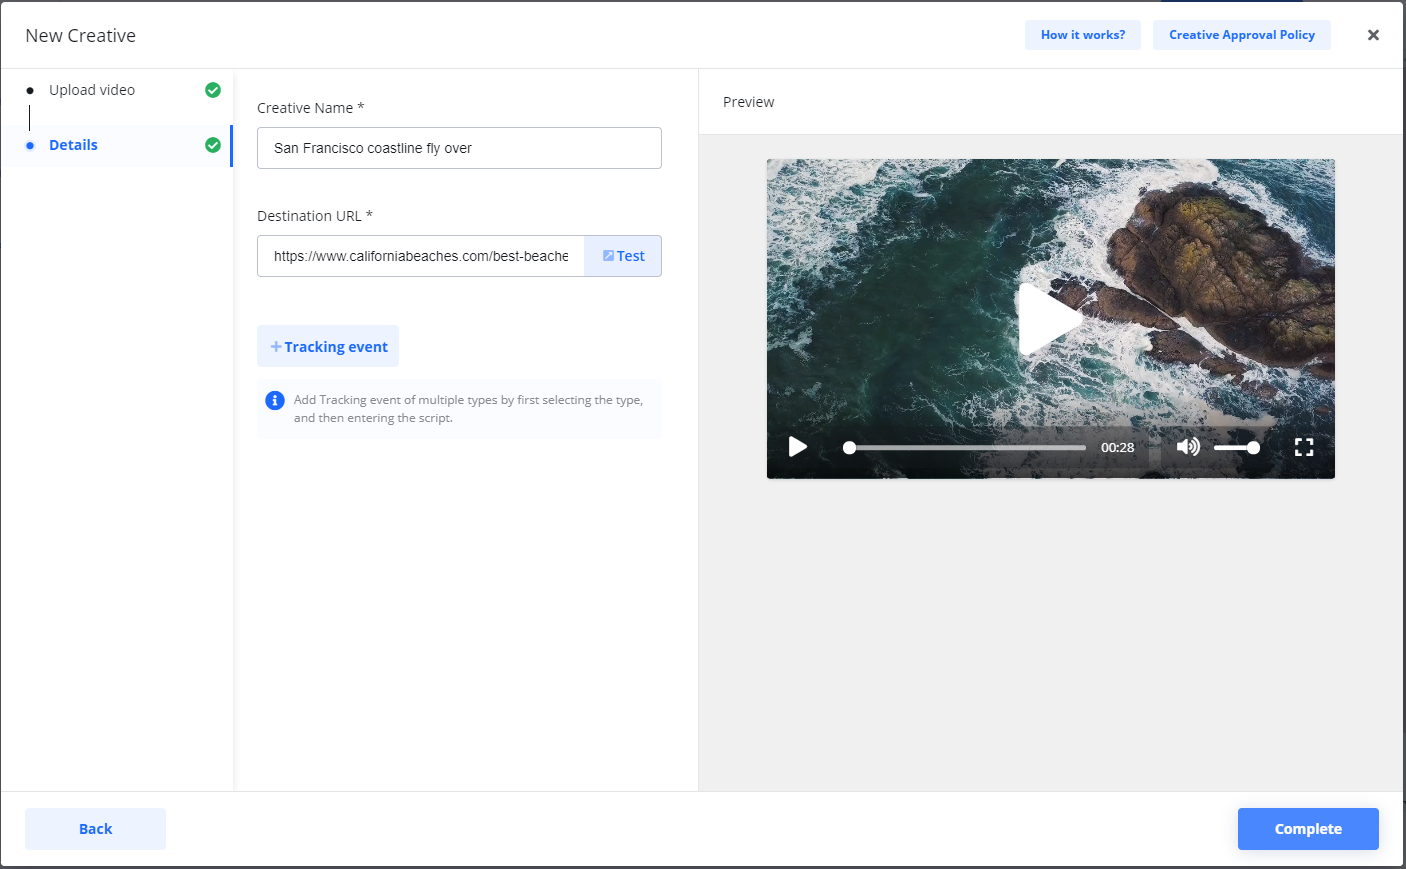Click into the Destination URL field
The image size is (1406, 869).
tap(421, 256)
